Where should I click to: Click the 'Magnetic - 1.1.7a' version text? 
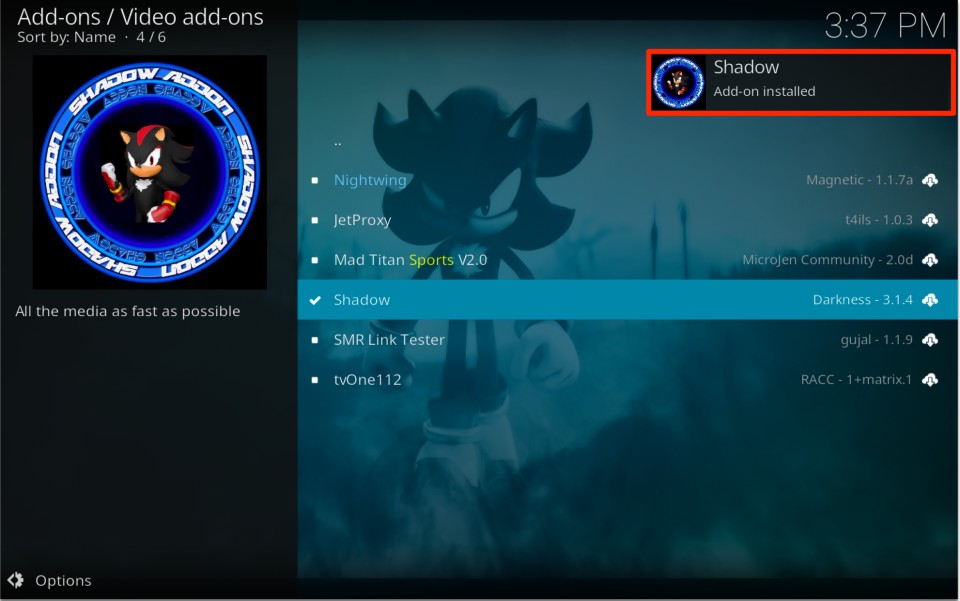[859, 180]
